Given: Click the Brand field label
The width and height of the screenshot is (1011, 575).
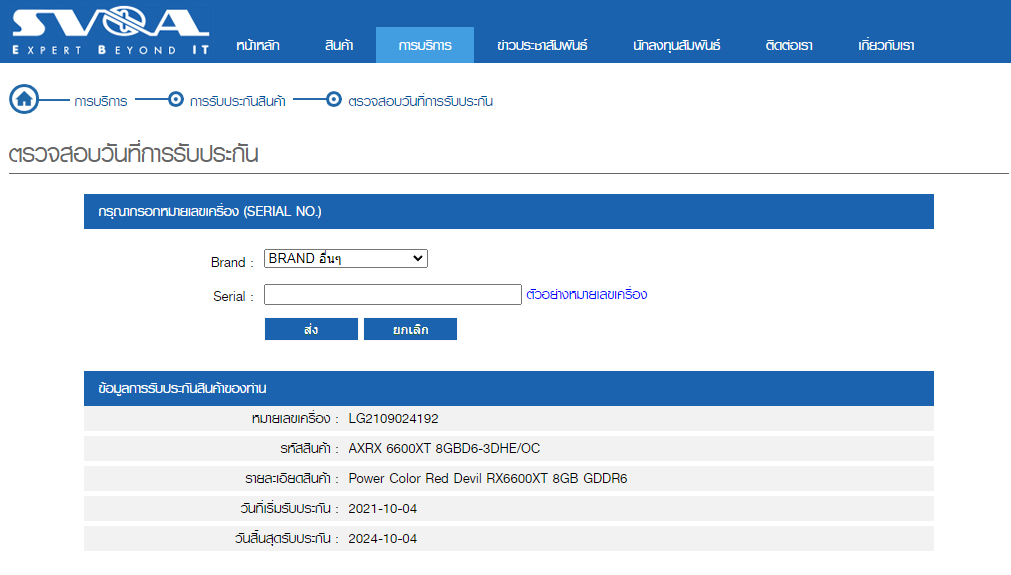Looking at the screenshot, I should click(232, 262).
